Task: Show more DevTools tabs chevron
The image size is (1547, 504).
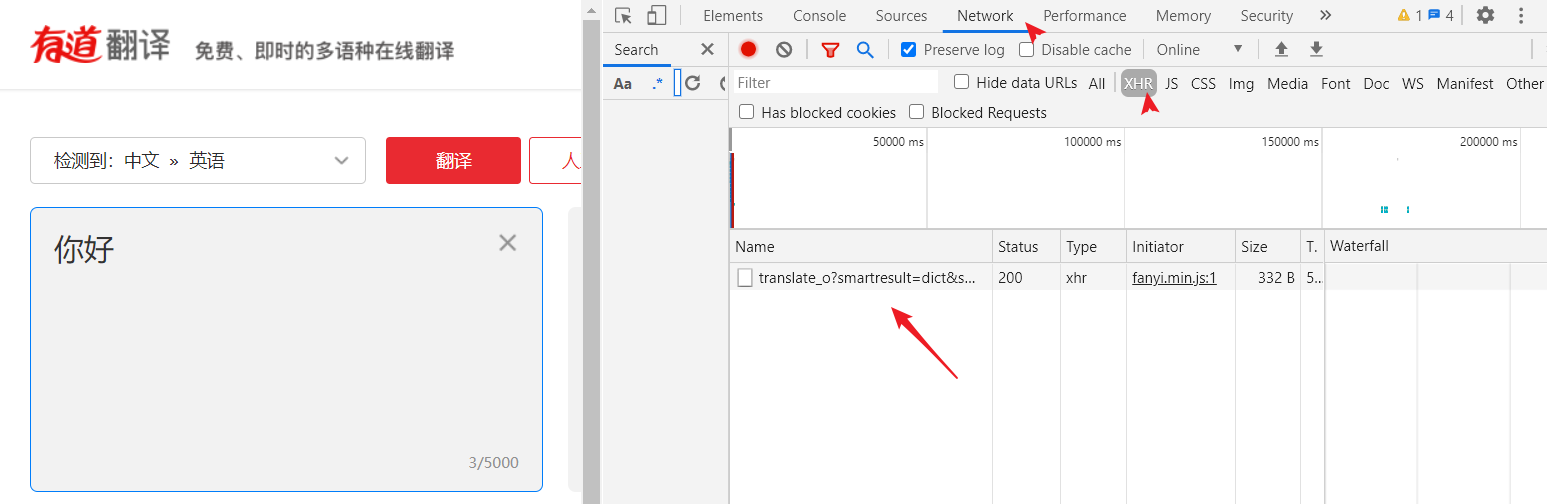Action: point(1326,15)
